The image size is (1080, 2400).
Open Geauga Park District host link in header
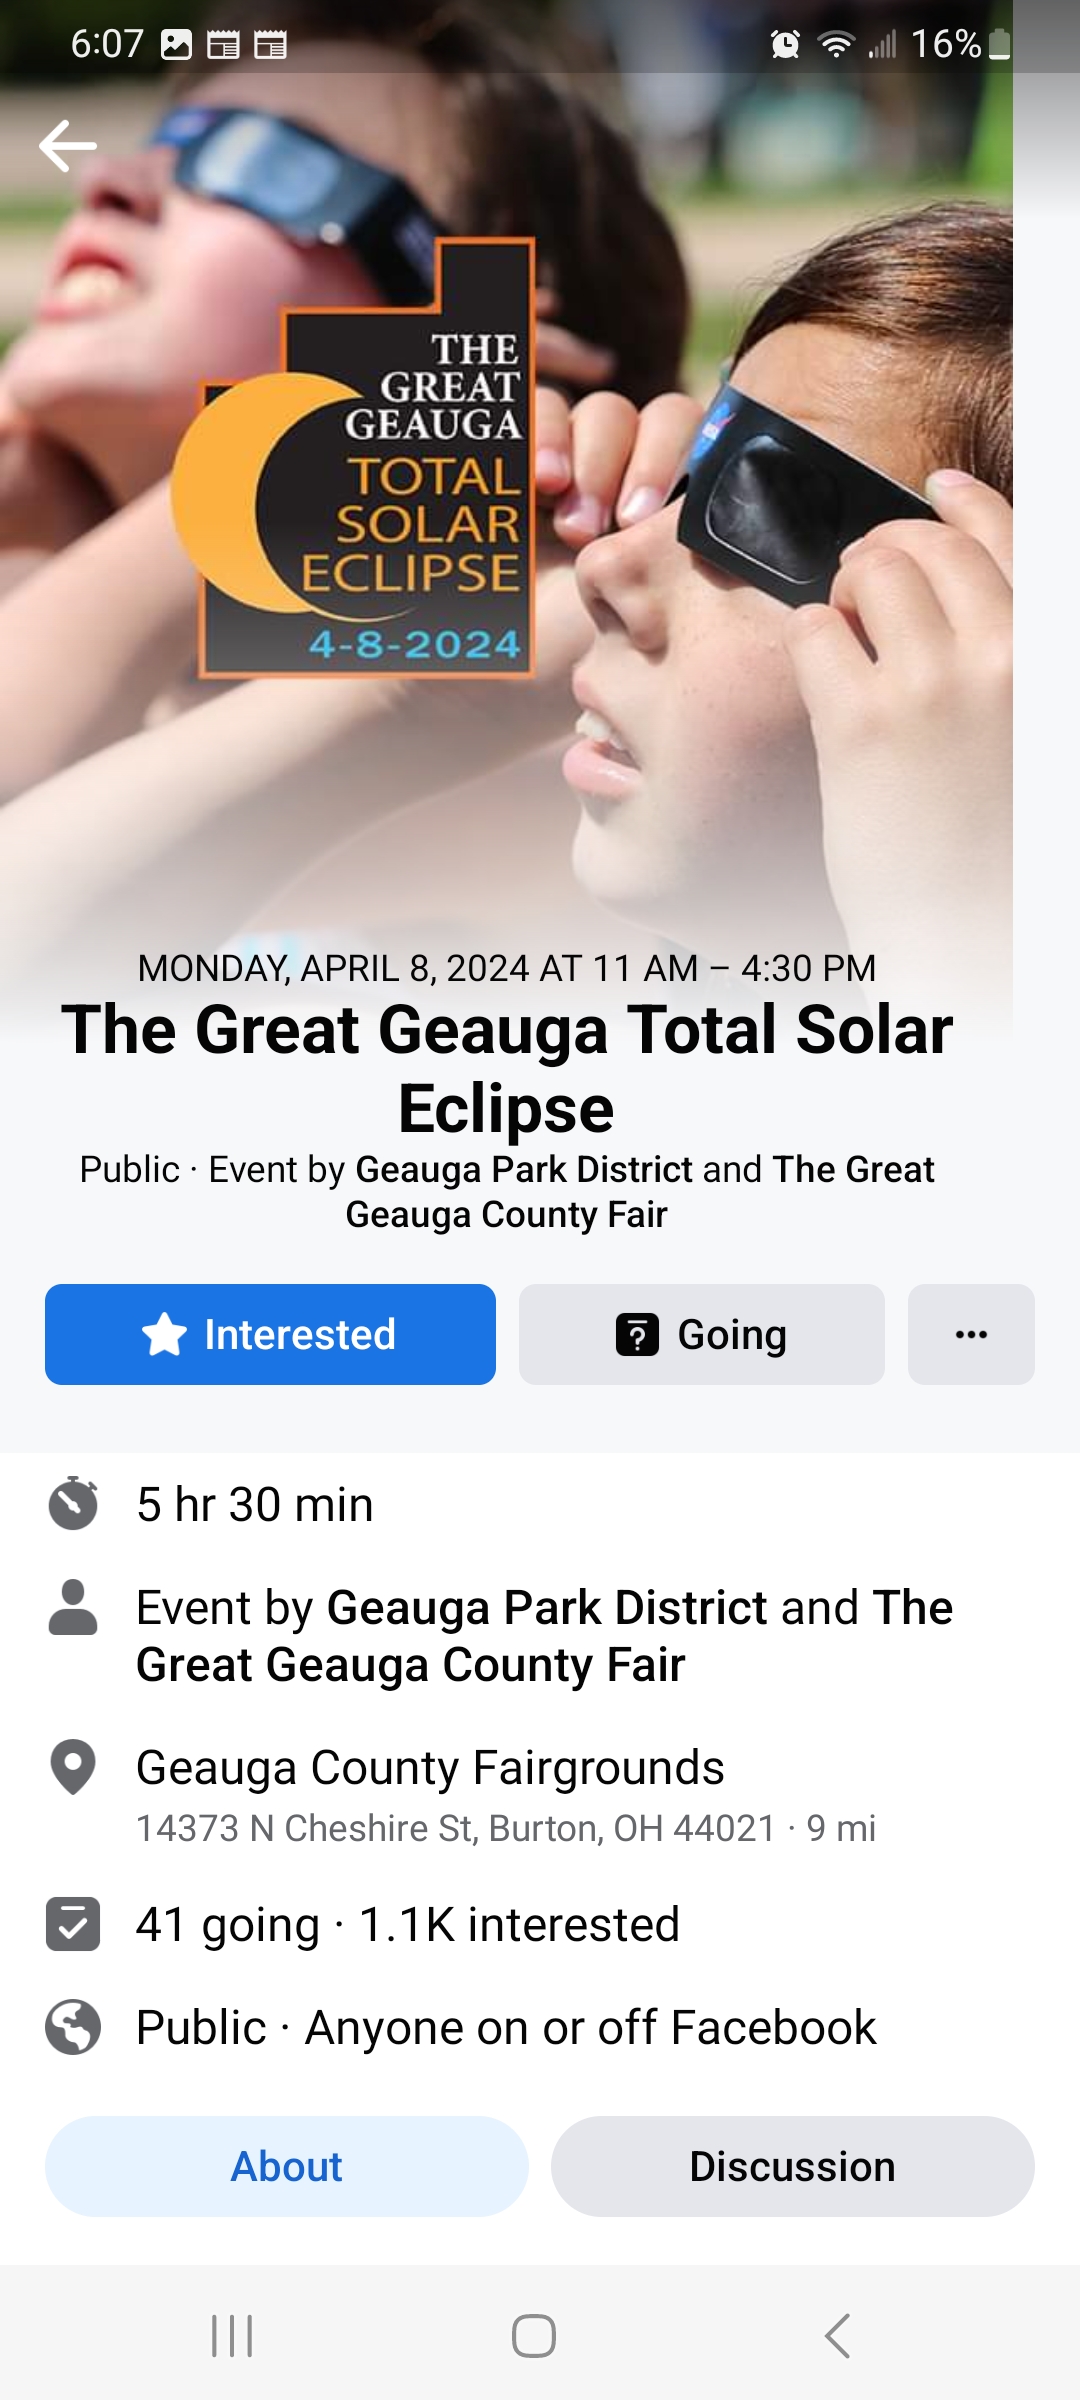point(524,1169)
